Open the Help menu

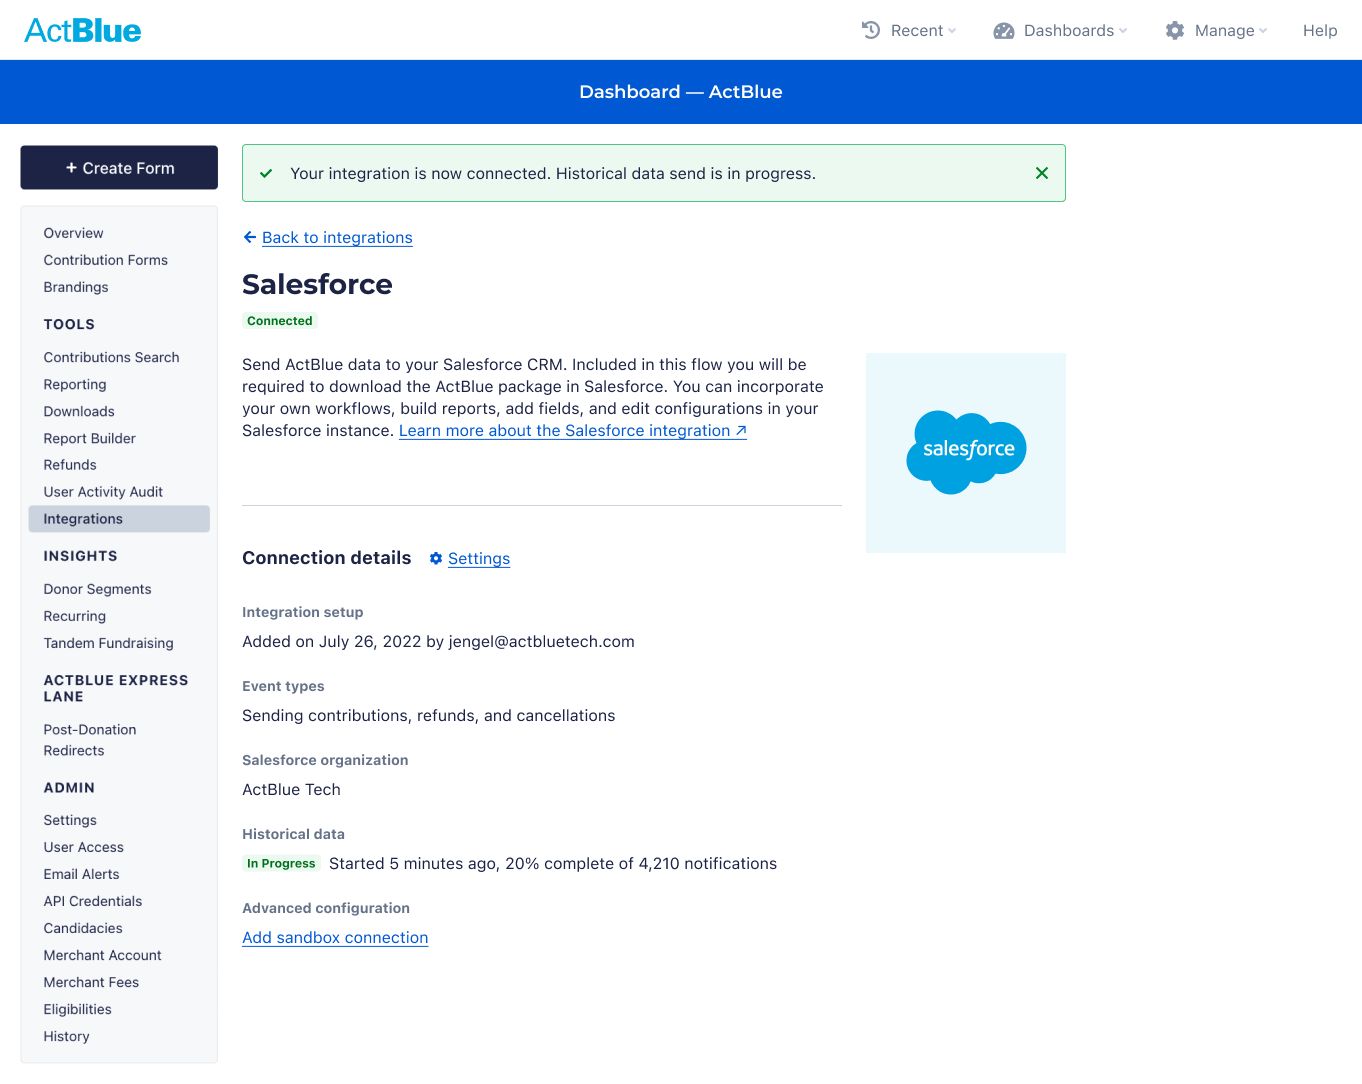tap(1320, 31)
